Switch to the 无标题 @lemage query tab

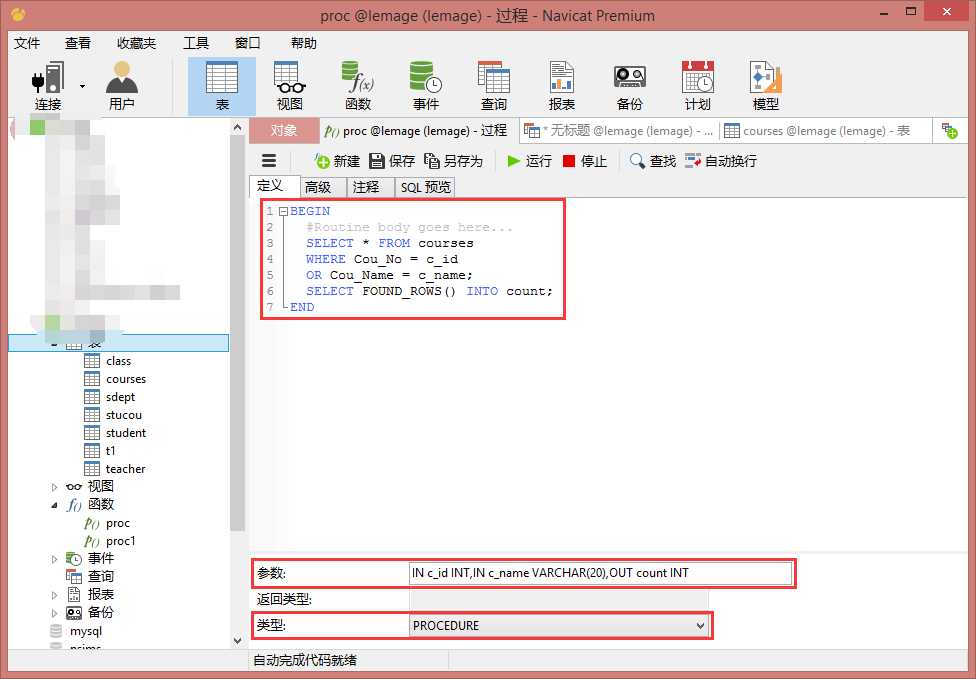(x=619, y=131)
